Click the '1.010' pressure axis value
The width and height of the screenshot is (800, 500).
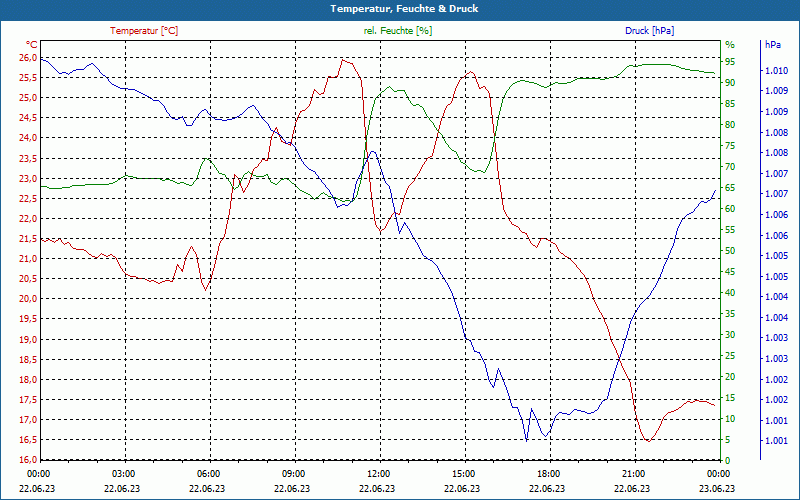pyautogui.click(x=776, y=70)
